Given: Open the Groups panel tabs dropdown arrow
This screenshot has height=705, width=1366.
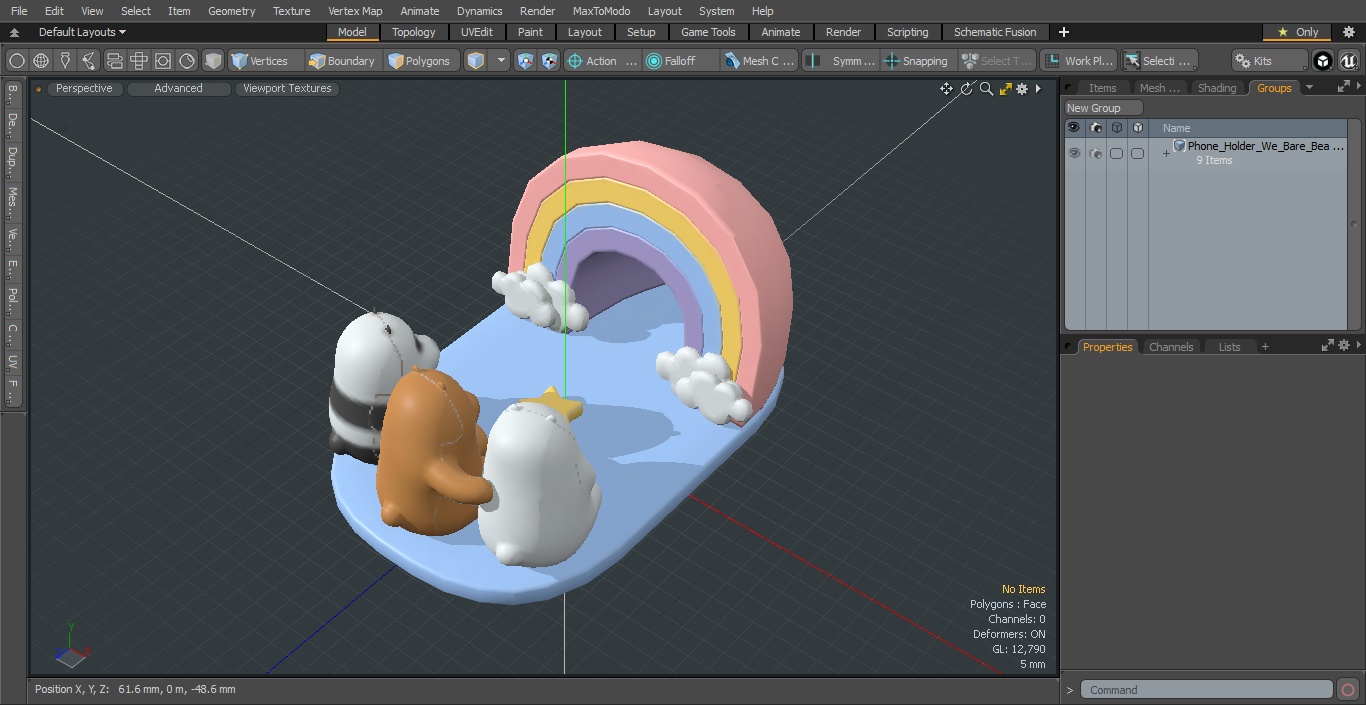Looking at the screenshot, I should coord(1309,88).
